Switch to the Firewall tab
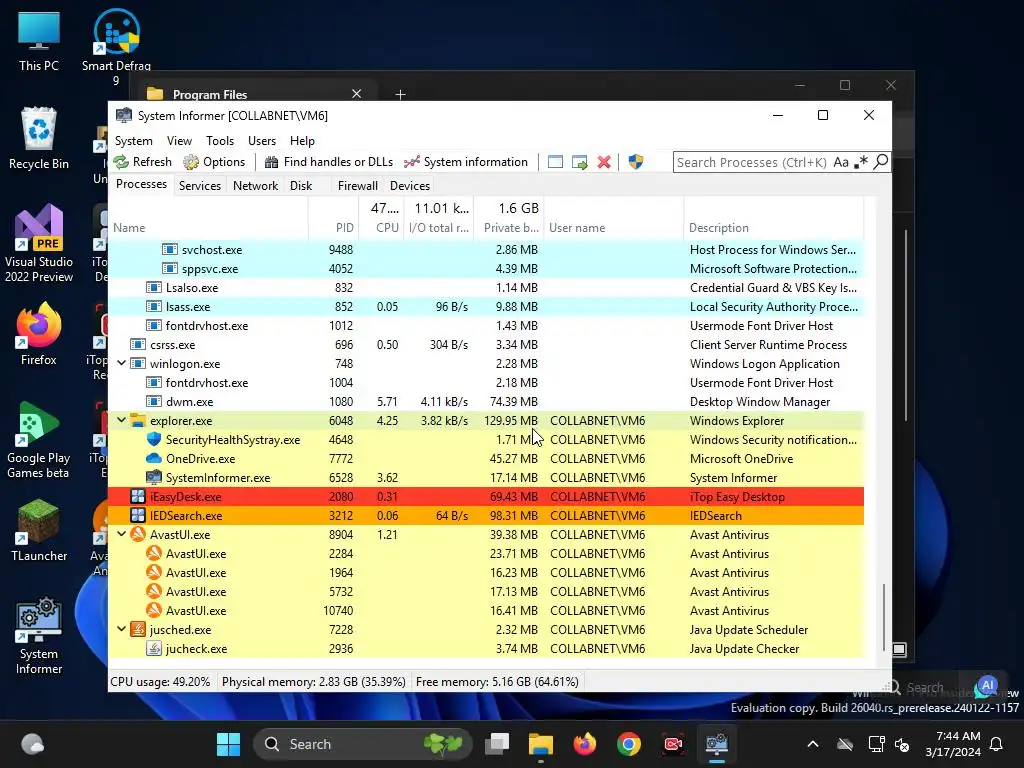Image resolution: width=1024 pixels, height=768 pixels. (357, 185)
